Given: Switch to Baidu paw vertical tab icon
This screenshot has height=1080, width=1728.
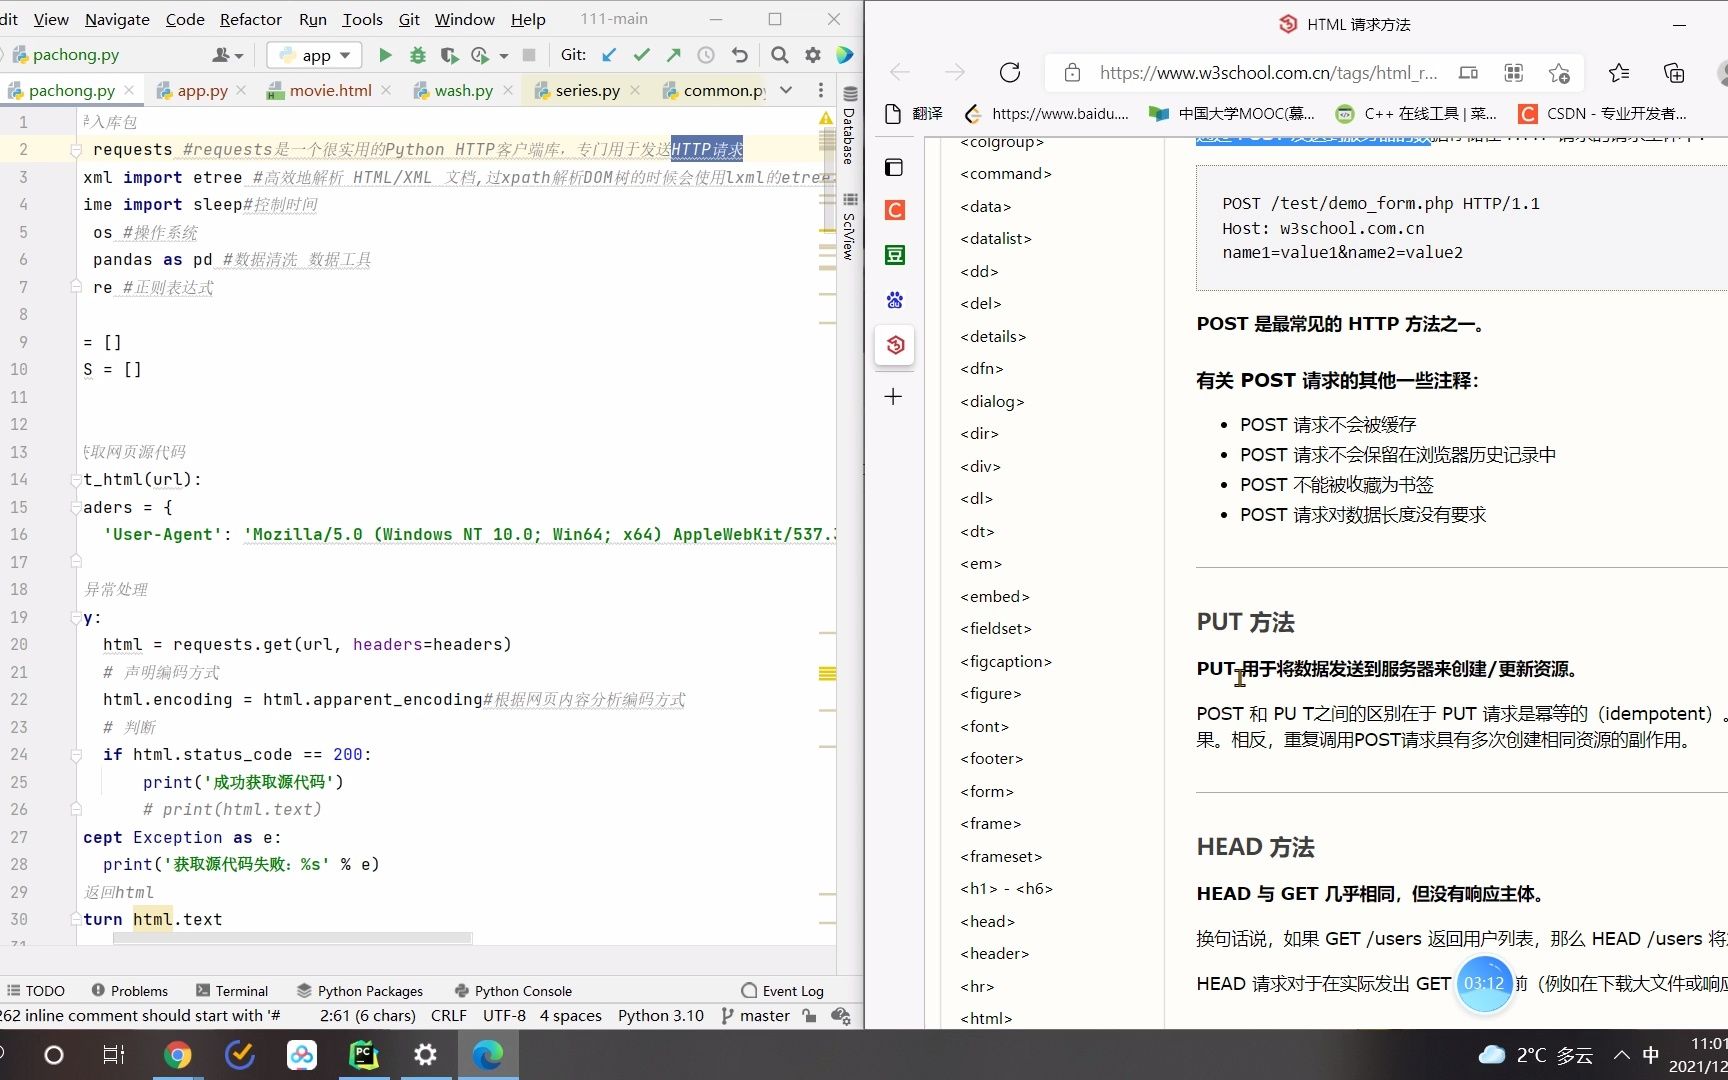Looking at the screenshot, I should (x=894, y=299).
